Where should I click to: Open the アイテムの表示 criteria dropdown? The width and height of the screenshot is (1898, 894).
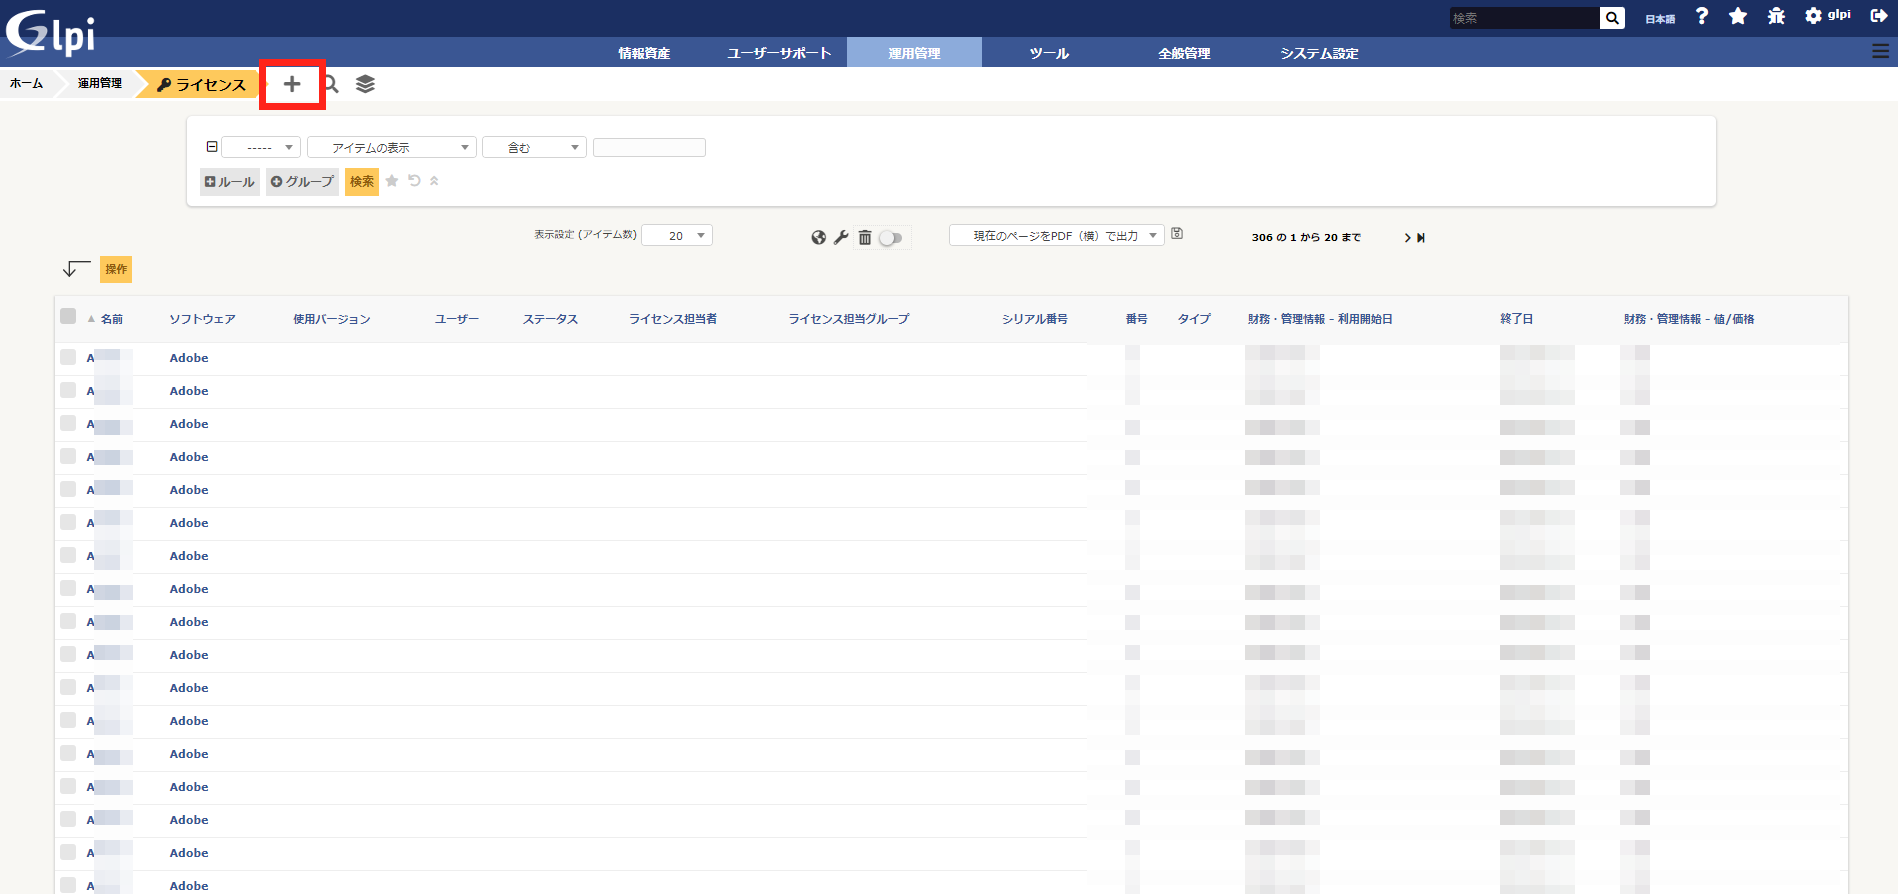point(391,148)
